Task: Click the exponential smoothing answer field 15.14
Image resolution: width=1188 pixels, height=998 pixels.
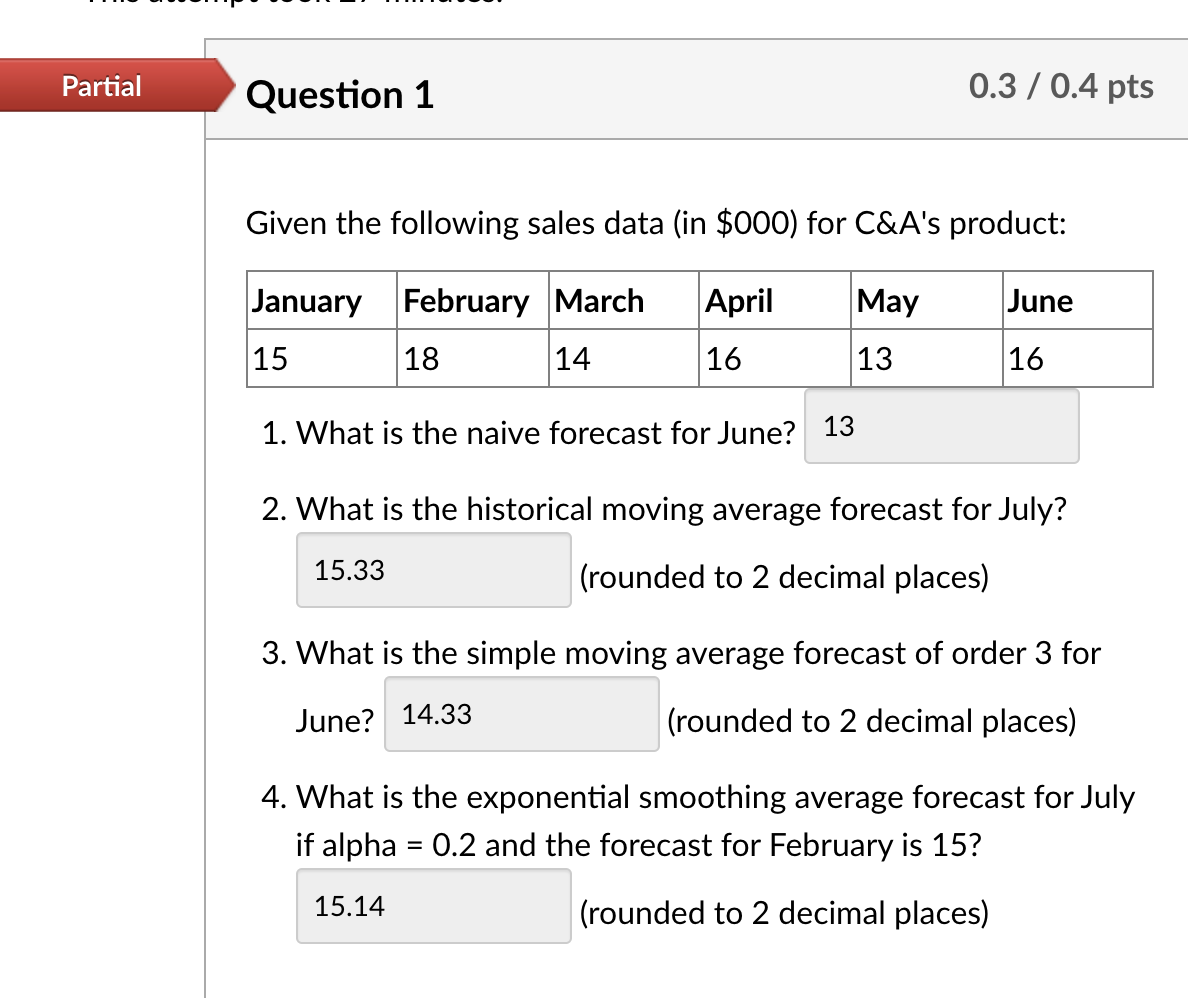Action: (x=433, y=906)
